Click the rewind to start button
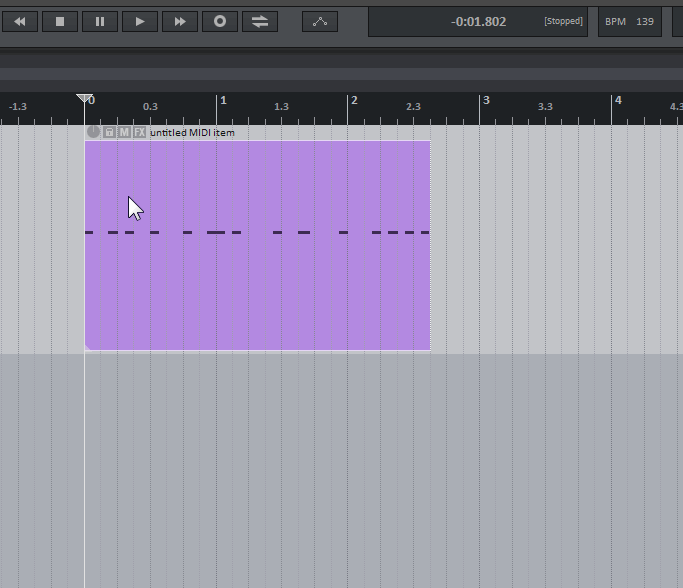Viewport: 683px width, 588px height. pyautogui.click(x=20, y=21)
